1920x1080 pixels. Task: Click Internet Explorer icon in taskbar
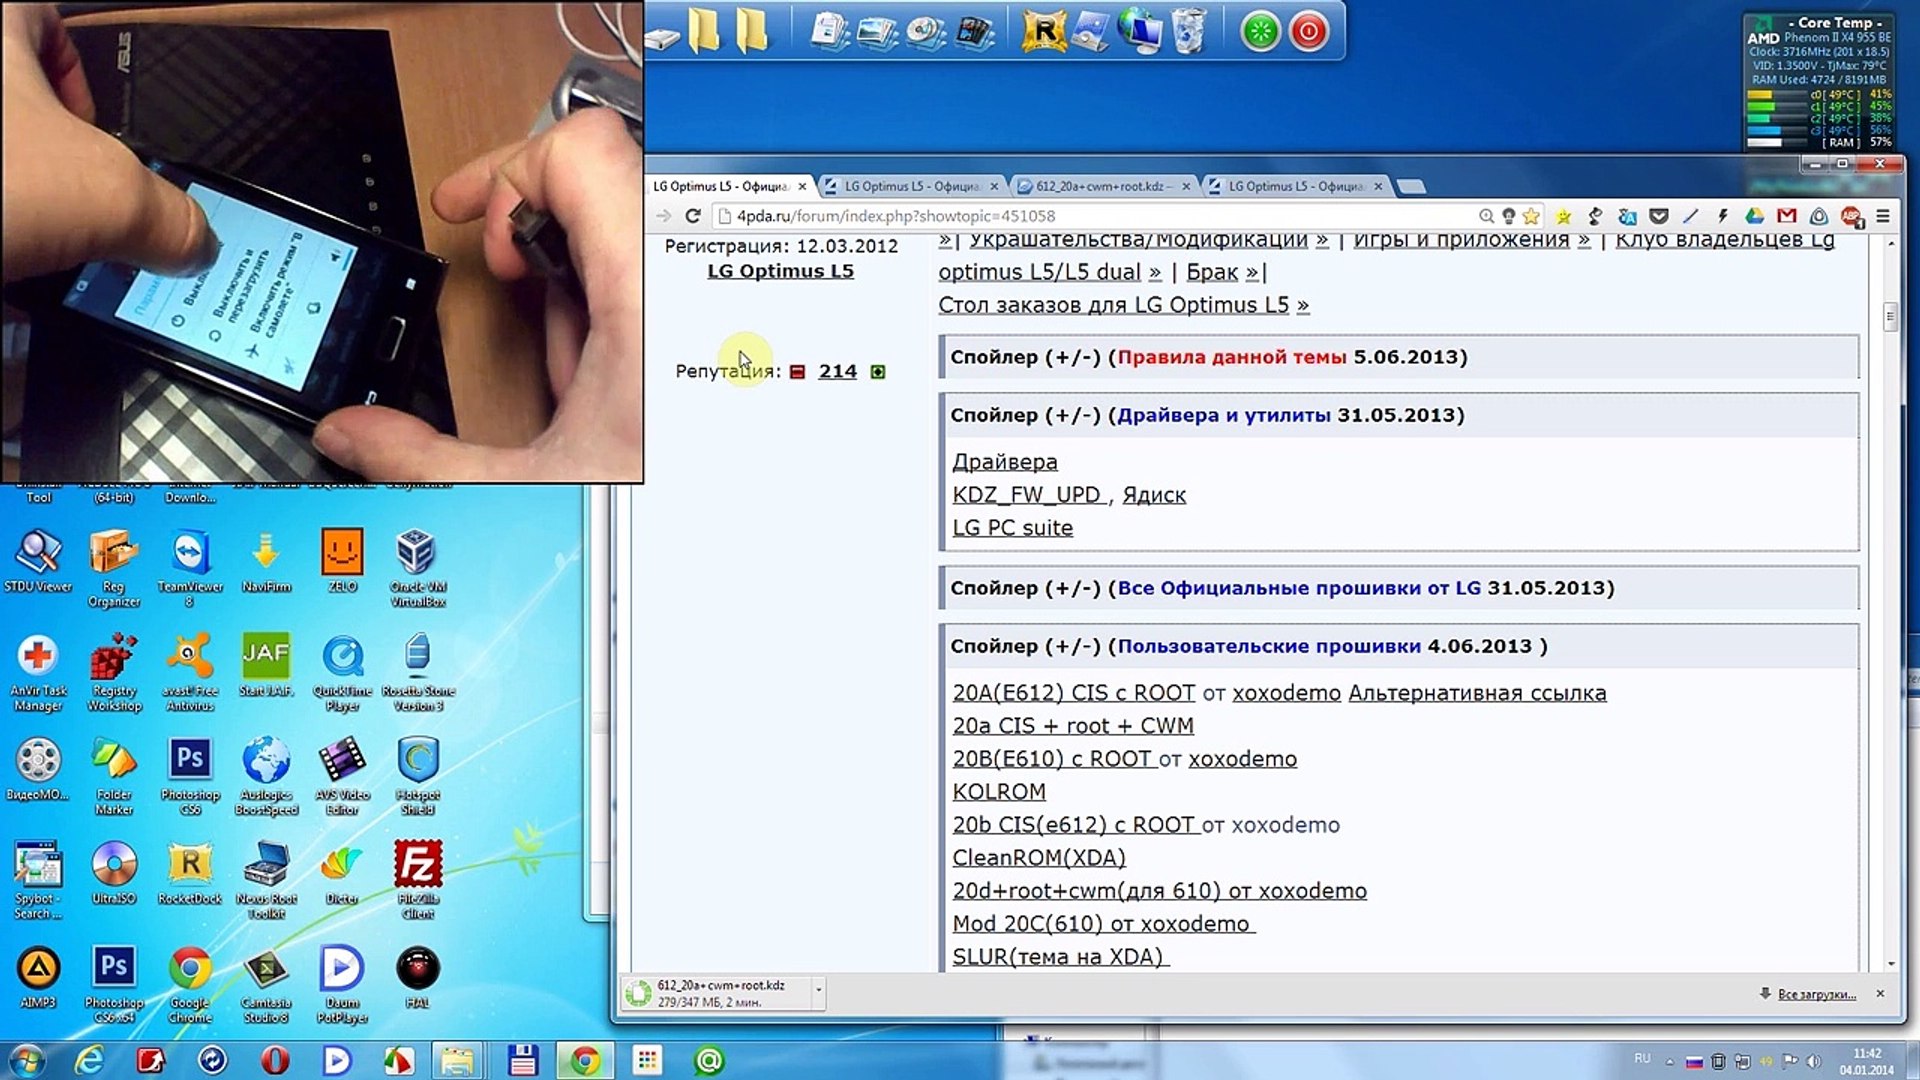pos(90,1060)
